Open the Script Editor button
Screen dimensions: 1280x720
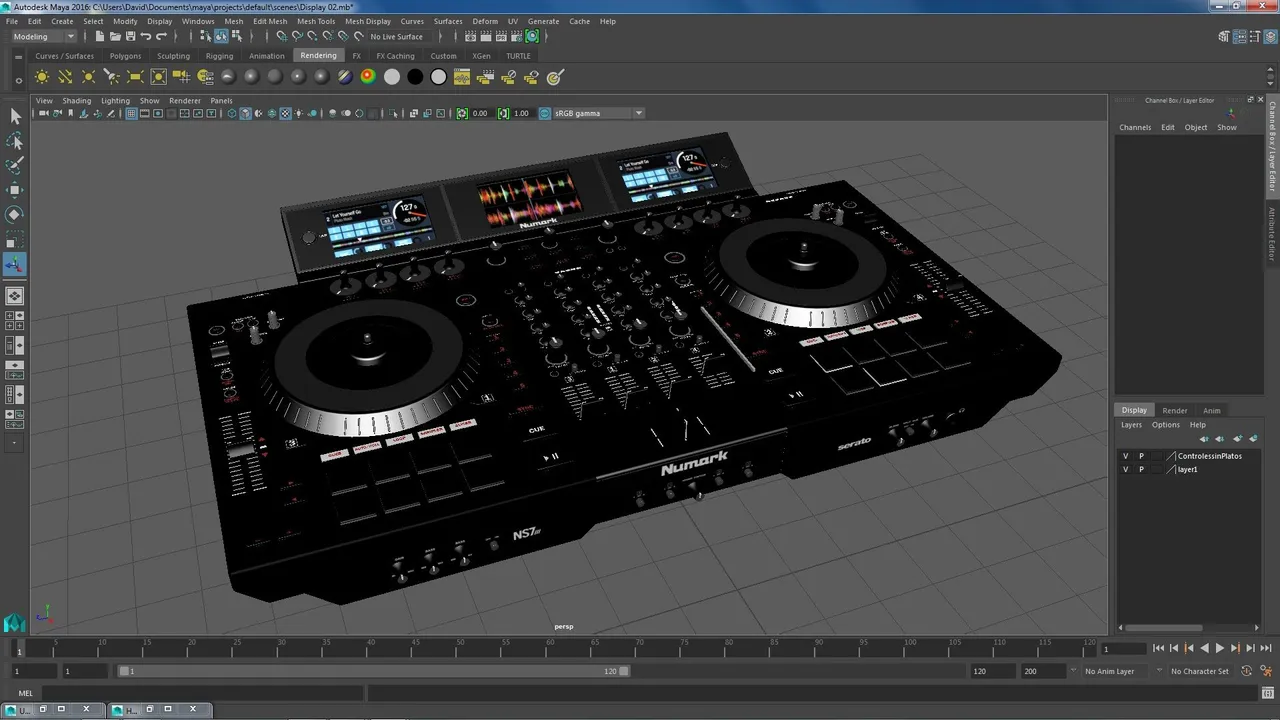tap(1267, 693)
